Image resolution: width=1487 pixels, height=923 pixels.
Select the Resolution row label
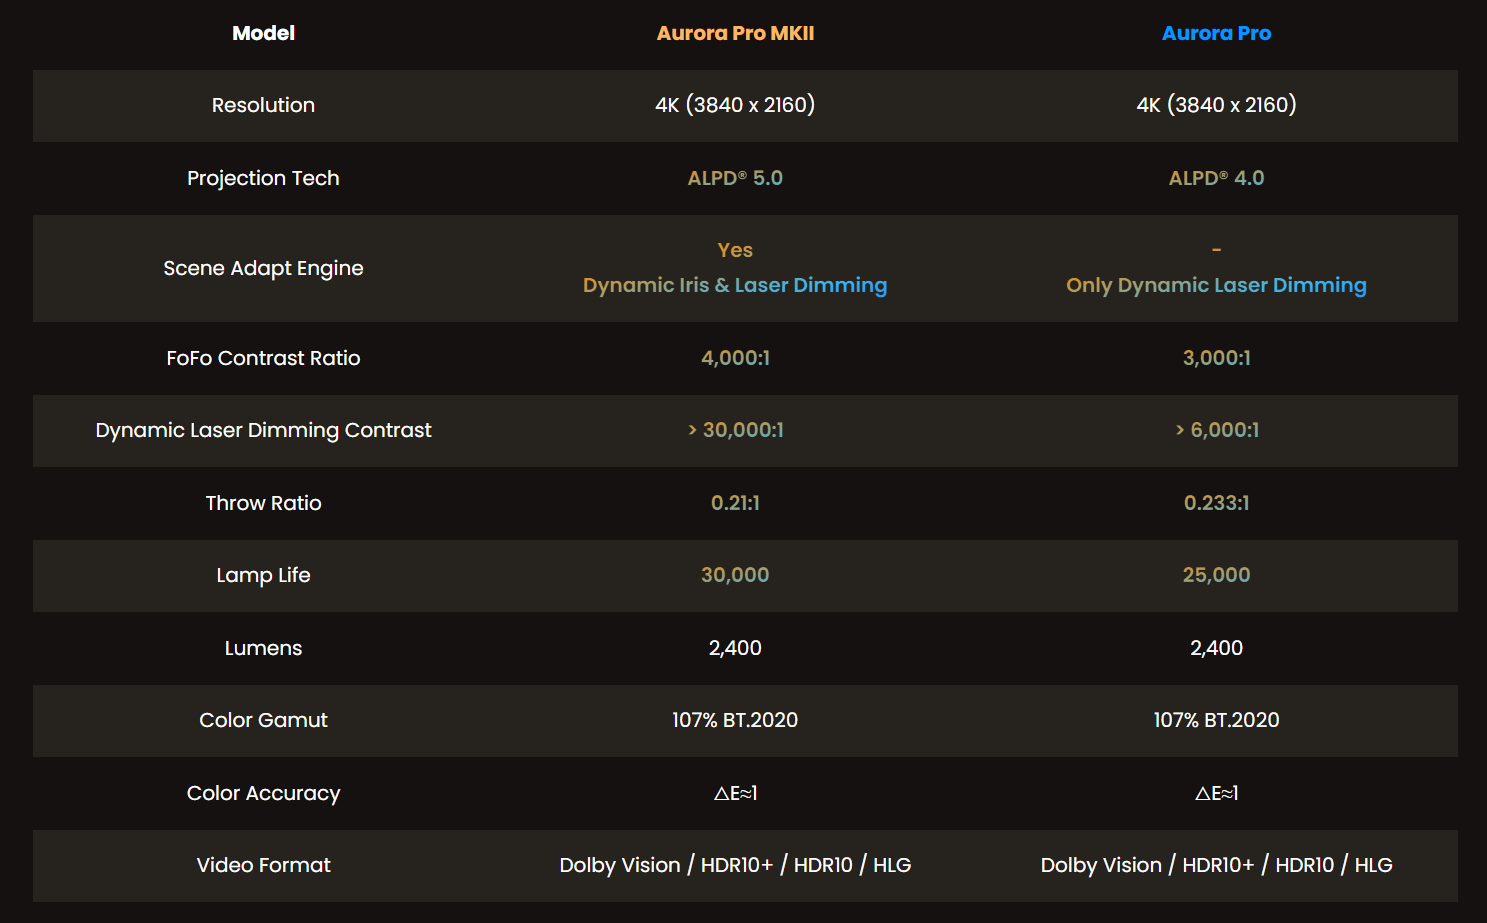[263, 105]
